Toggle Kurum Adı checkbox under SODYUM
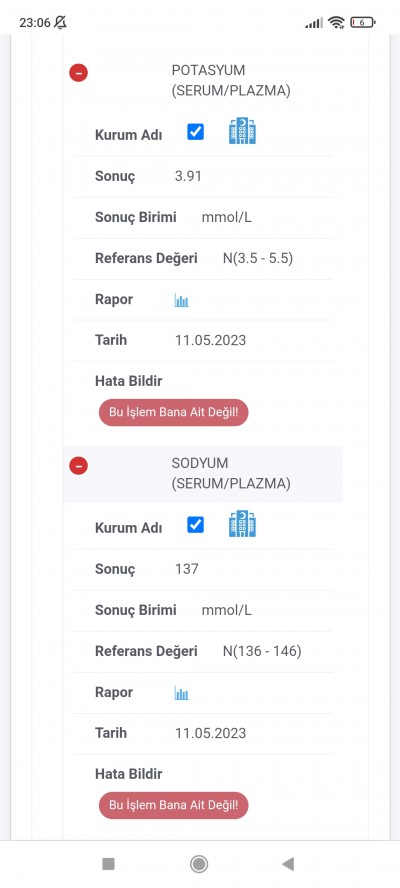The width and height of the screenshot is (400, 888). [195, 525]
